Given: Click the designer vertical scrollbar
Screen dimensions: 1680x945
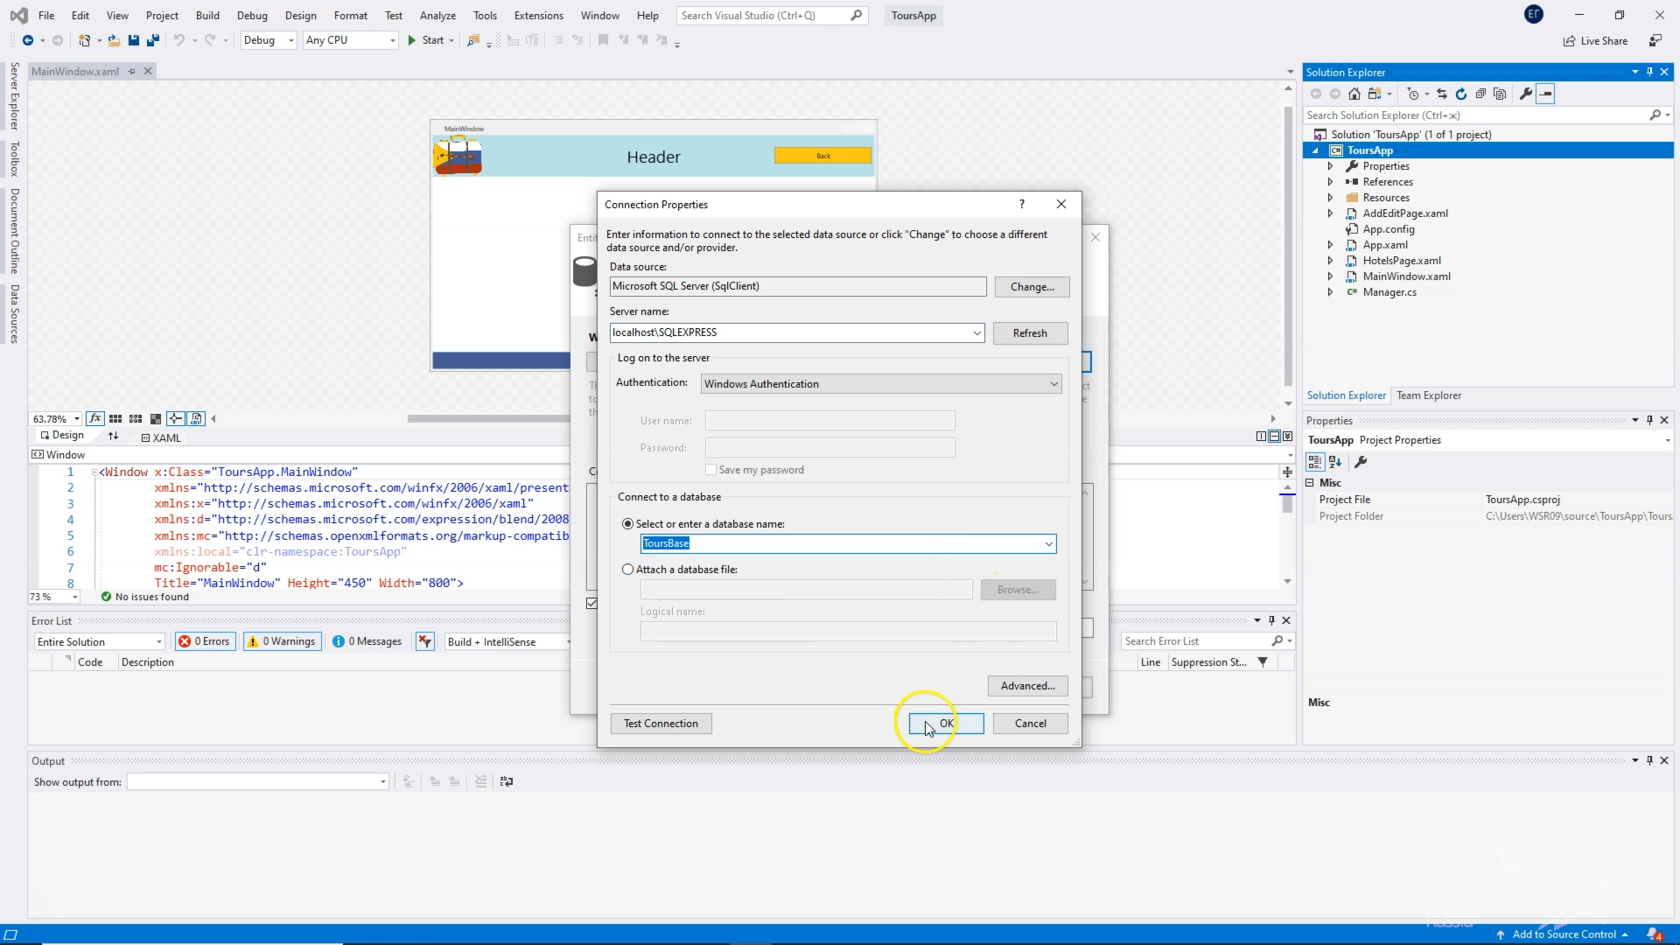Looking at the screenshot, I should click(1288, 245).
